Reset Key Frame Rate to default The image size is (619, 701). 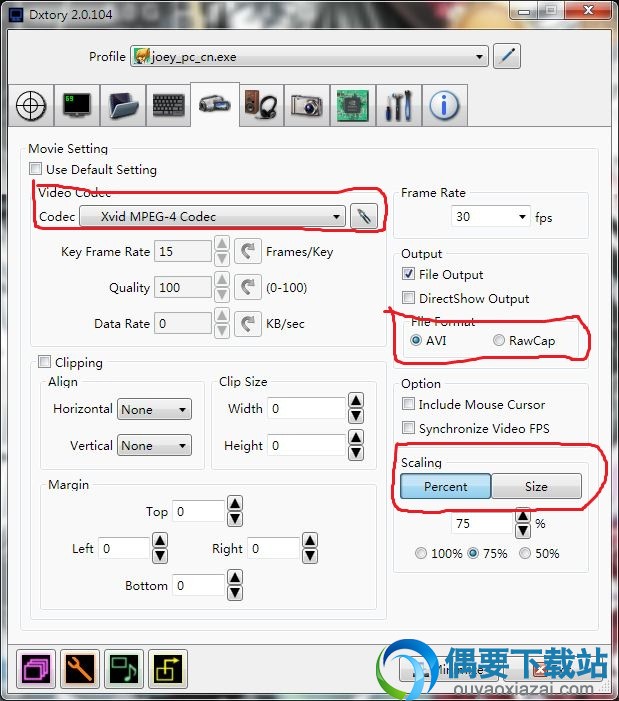coord(248,251)
